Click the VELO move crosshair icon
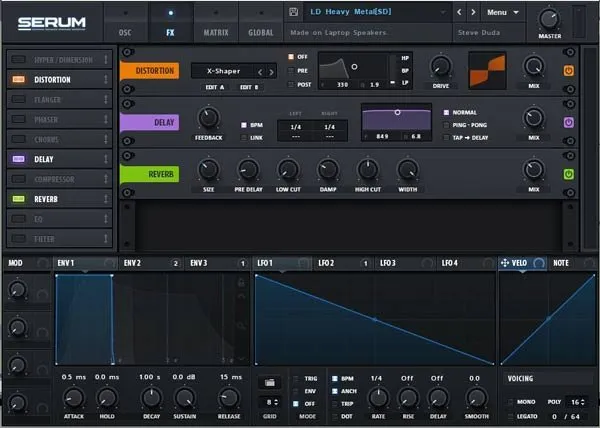Image resolution: width=600 pixels, height=428 pixels. pos(505,263)
